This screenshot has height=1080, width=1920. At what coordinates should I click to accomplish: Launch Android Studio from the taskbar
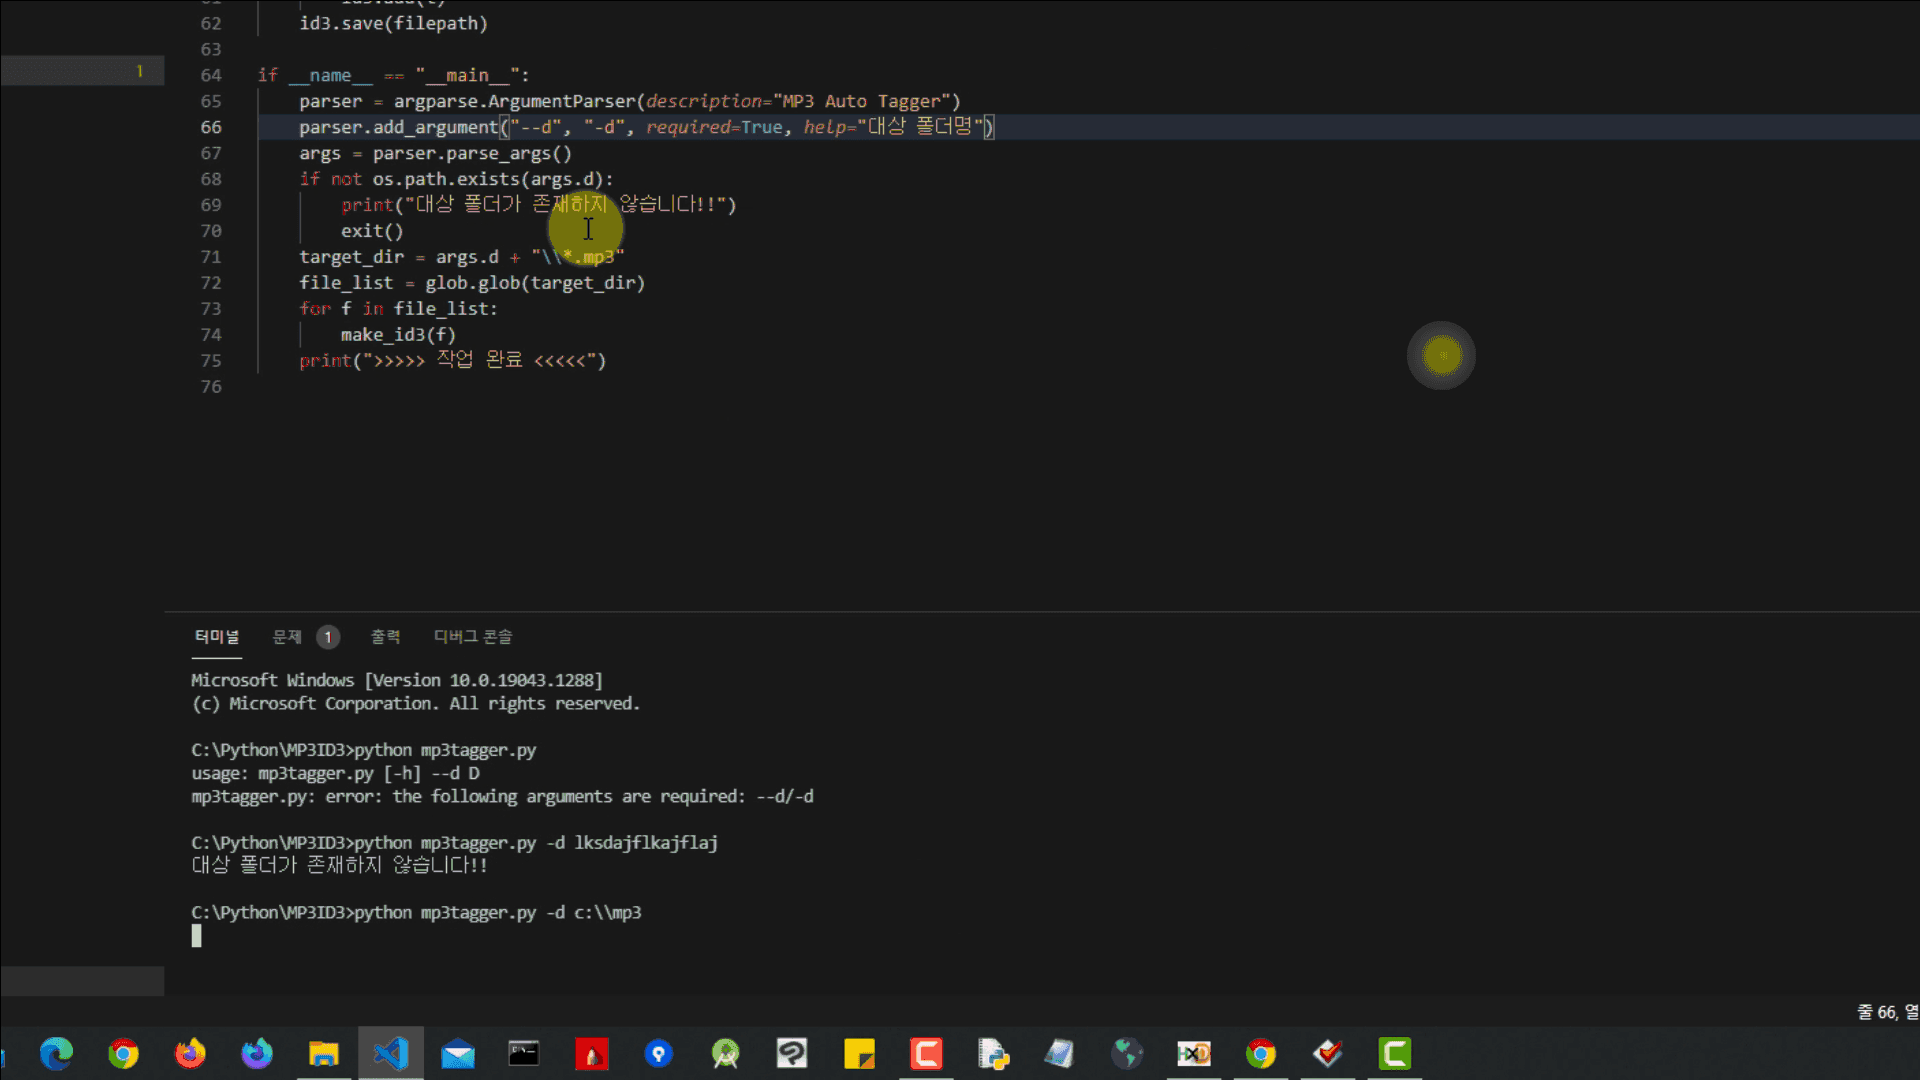click(x=725, y=1053)
